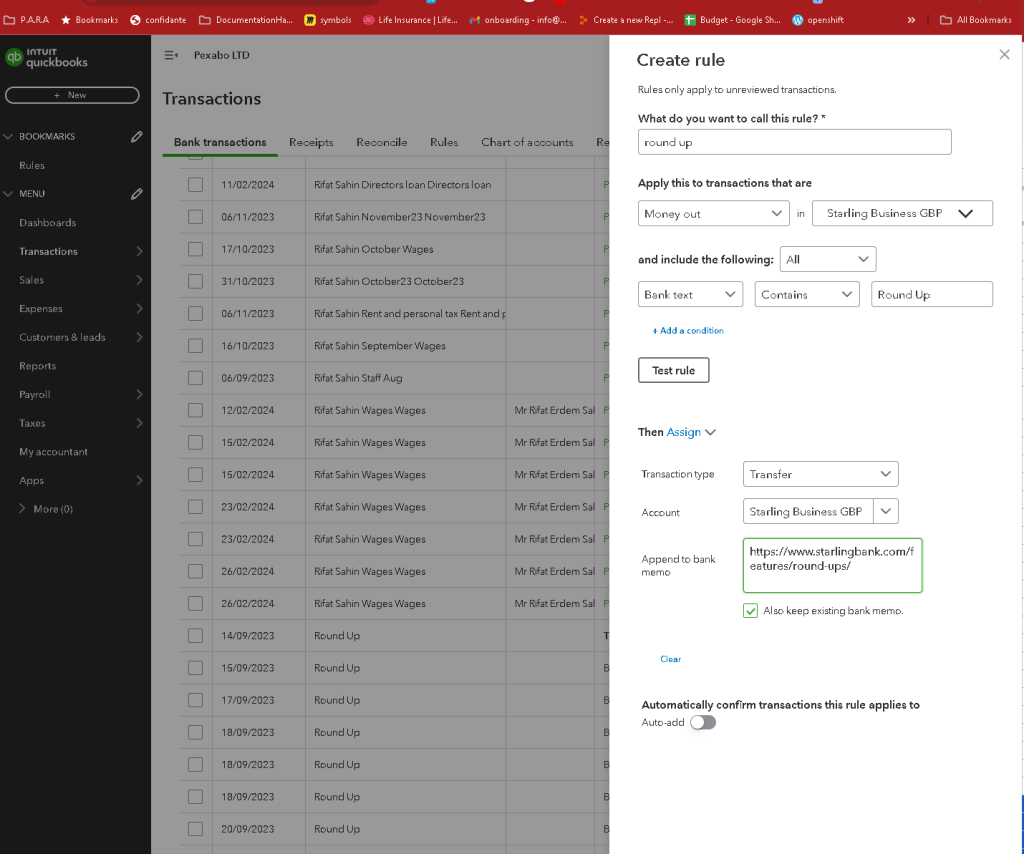Expand the Expenses sidebar submenu

pos(139,309)
